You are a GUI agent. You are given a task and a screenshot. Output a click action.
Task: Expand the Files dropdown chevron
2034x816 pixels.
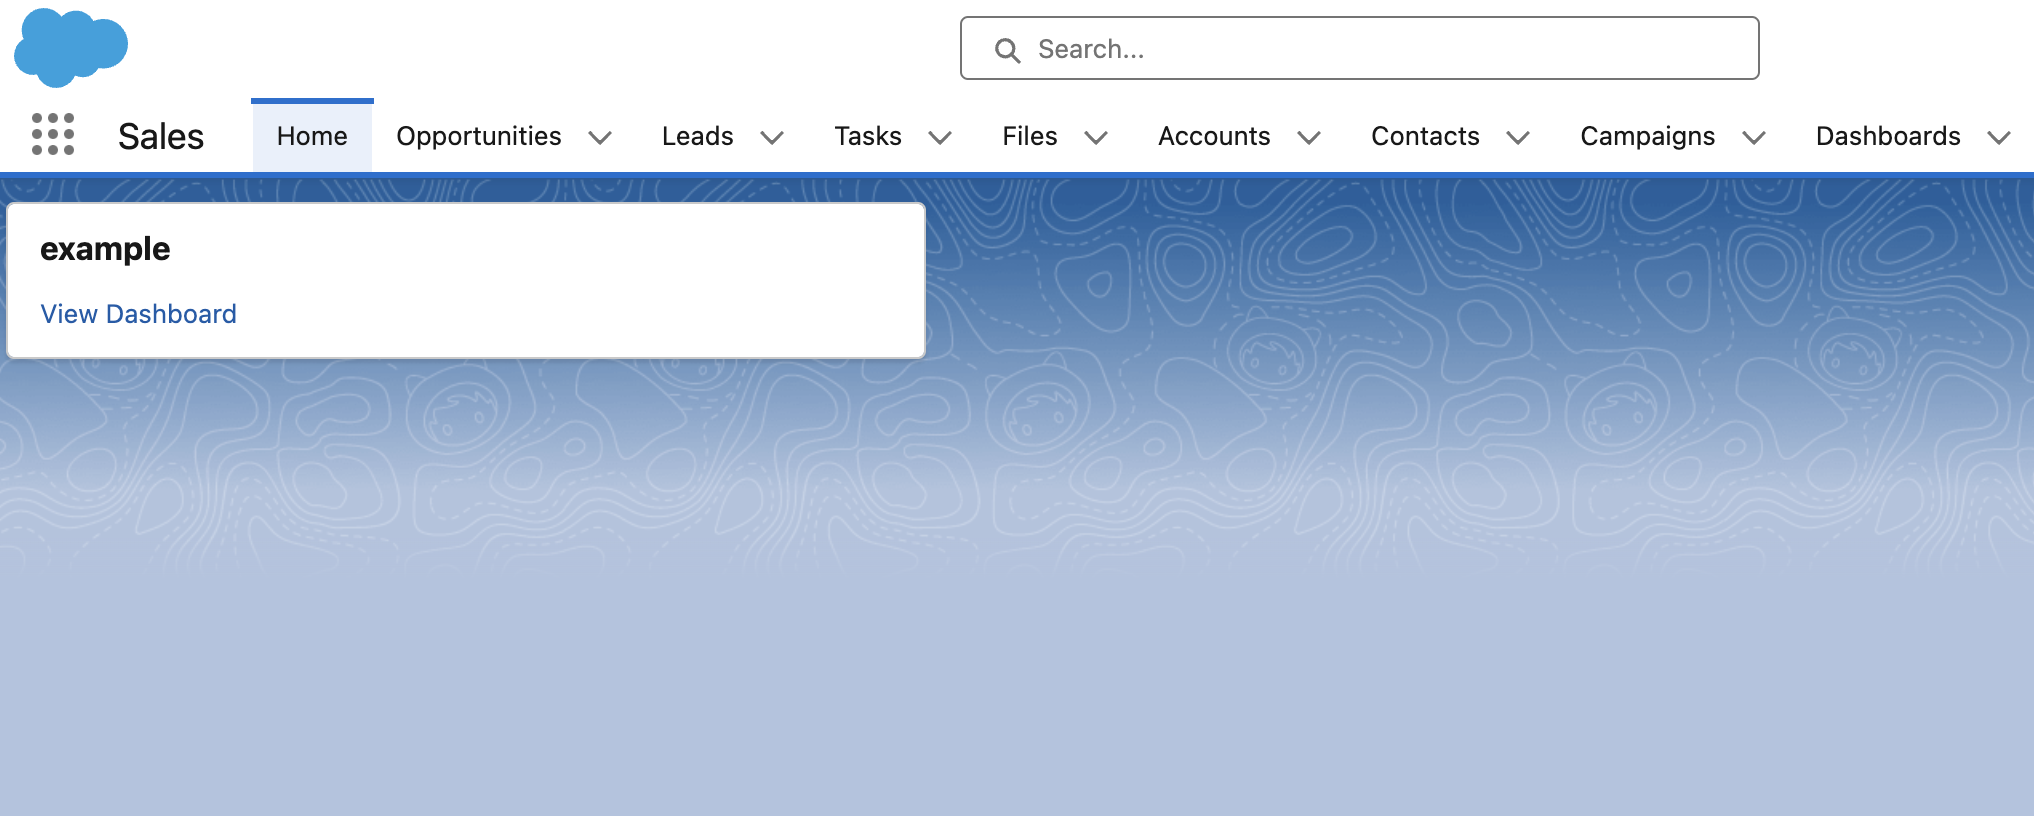1096,137
